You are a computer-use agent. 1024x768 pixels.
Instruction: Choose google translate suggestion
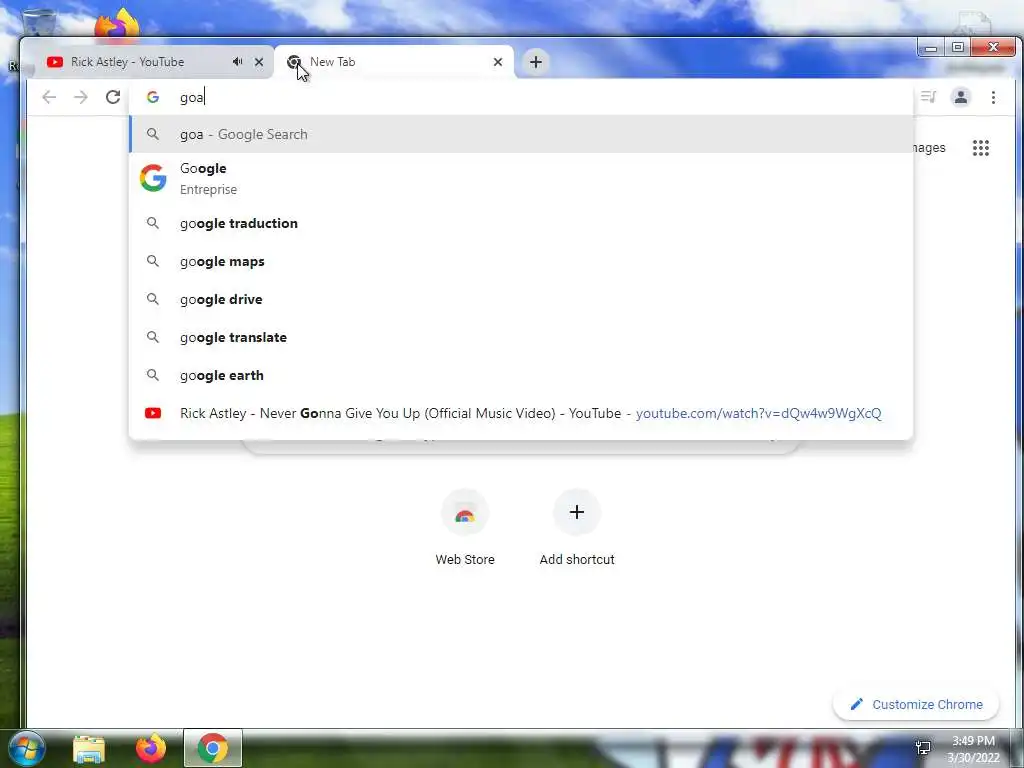coord(520,337)
